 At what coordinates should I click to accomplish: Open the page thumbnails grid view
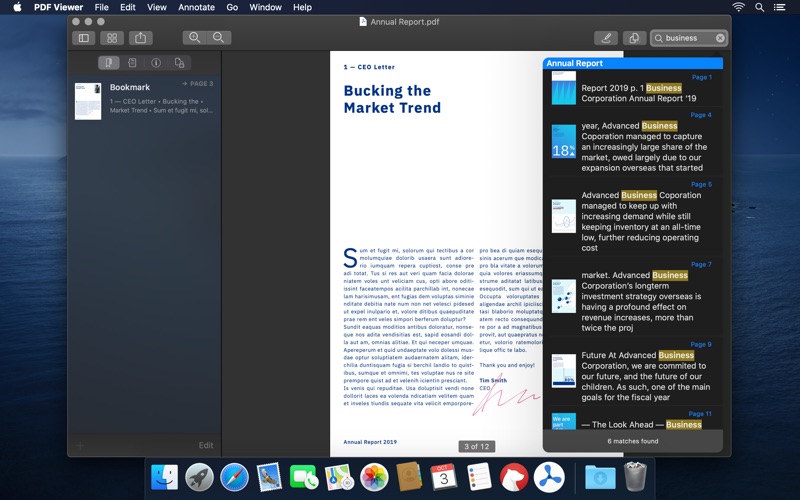(112, 38)
